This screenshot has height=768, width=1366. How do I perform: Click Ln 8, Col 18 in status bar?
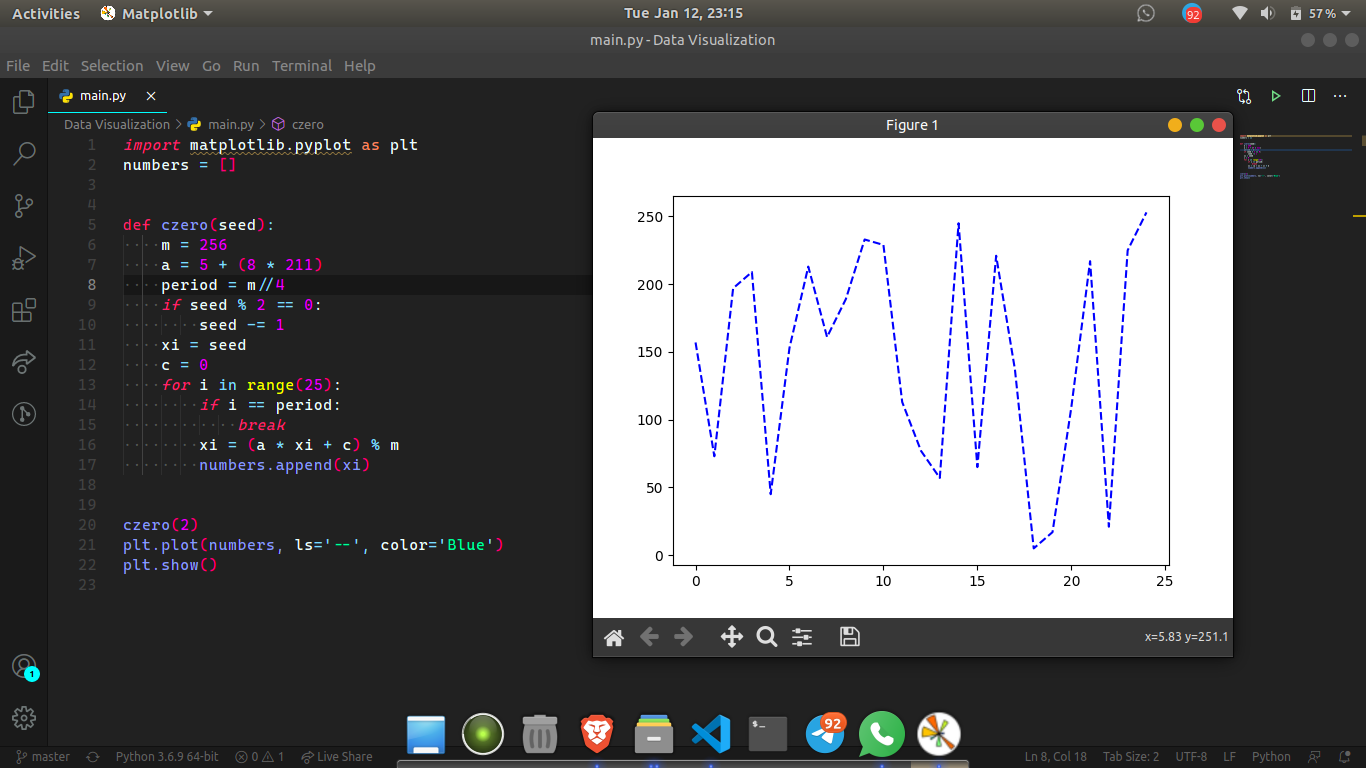click(x=1055, y=757)
